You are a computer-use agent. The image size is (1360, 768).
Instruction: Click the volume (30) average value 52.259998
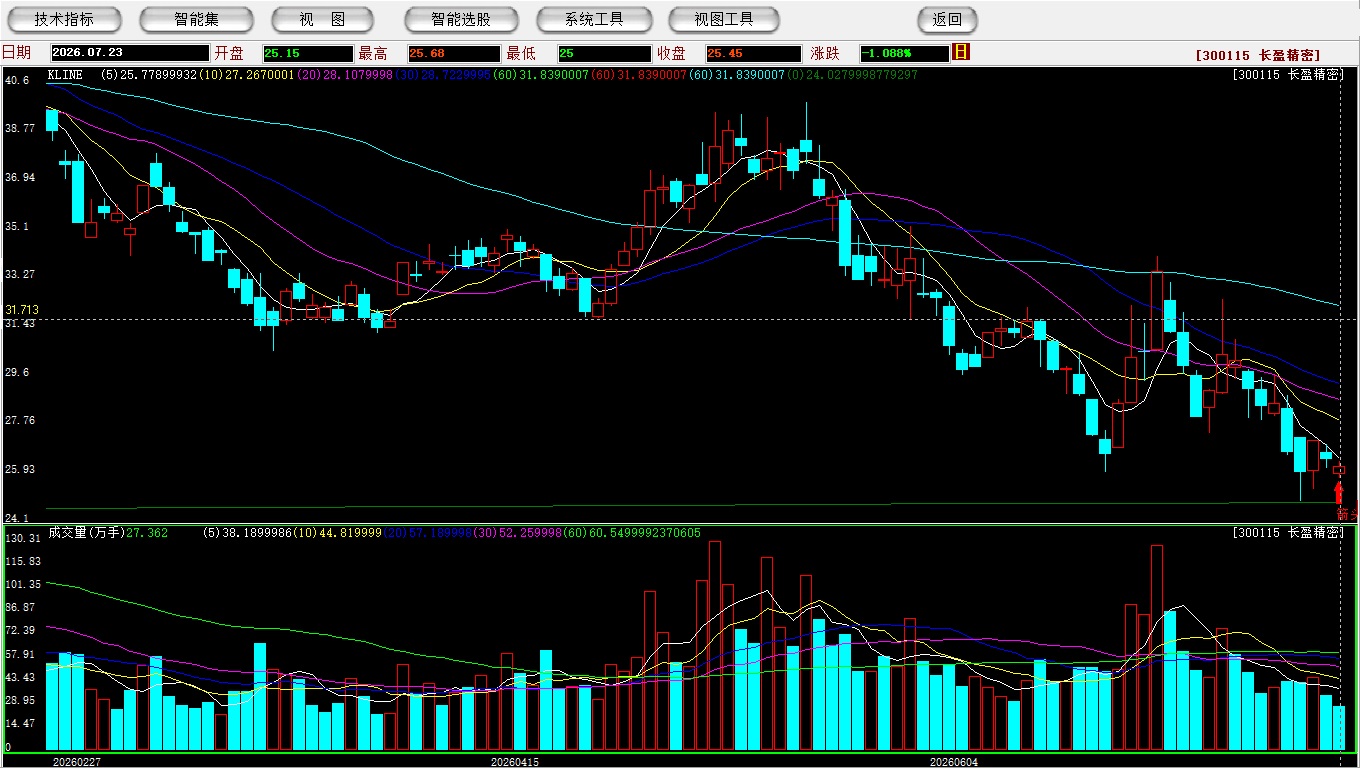[x=520, y=533]
